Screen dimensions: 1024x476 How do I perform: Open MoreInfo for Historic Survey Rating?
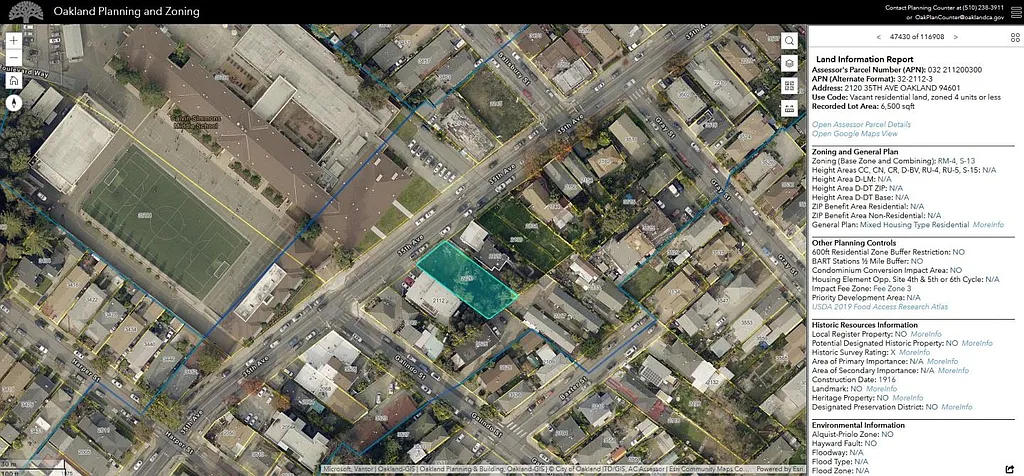click(914, 352)
